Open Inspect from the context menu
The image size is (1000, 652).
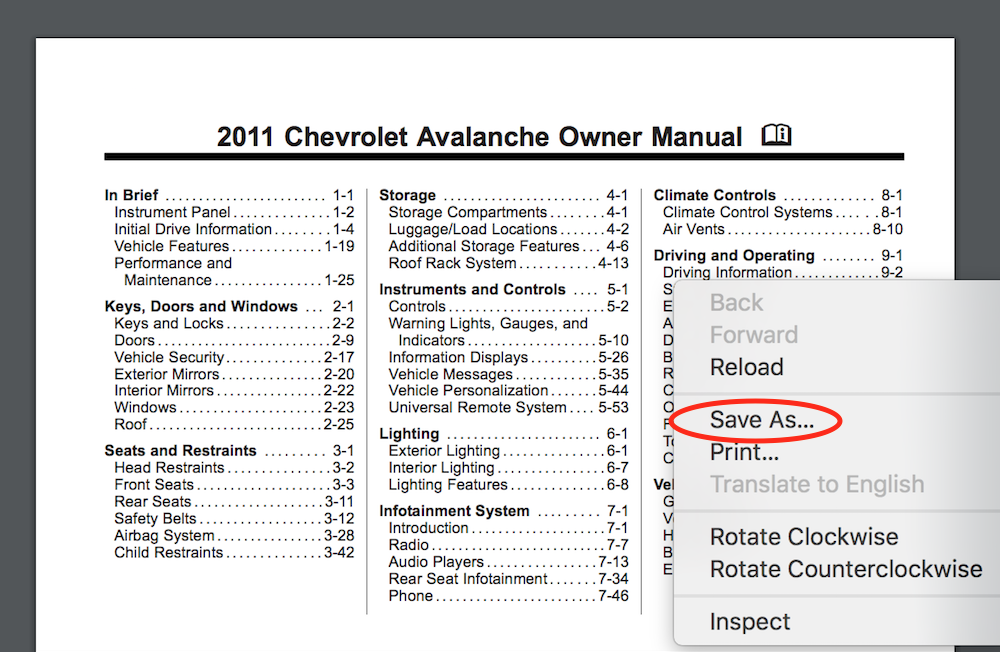[749, 622]
